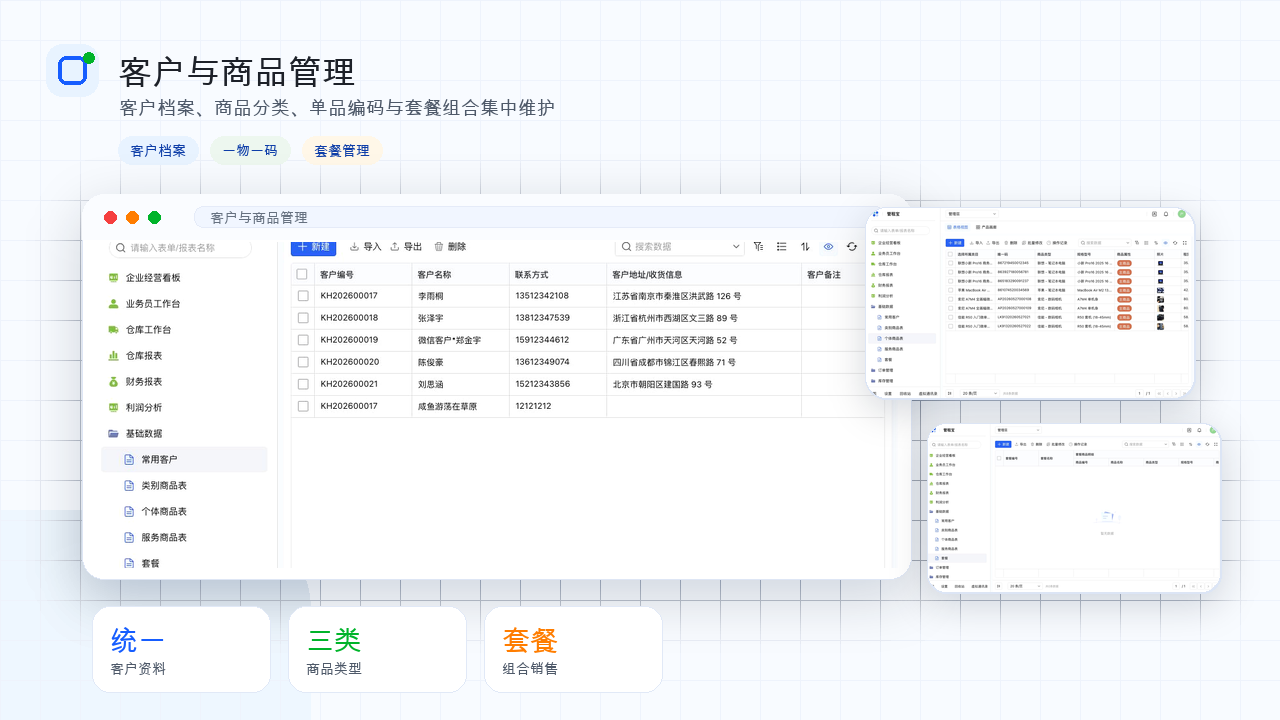Tick the select-all checkbox in the table header
The height and width of the screenshot is (720, 1280).
pyautogui.click(x=302, y=274)
